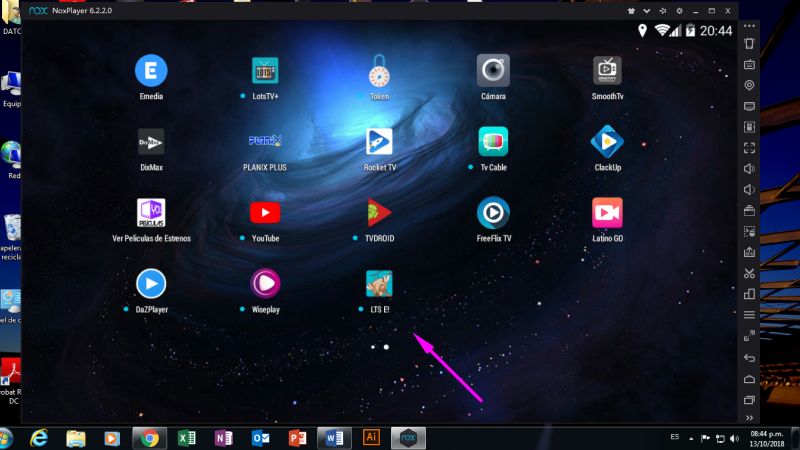Open the Wiseplay app
This screenshot has height=450, width=800.
[265, 284]
